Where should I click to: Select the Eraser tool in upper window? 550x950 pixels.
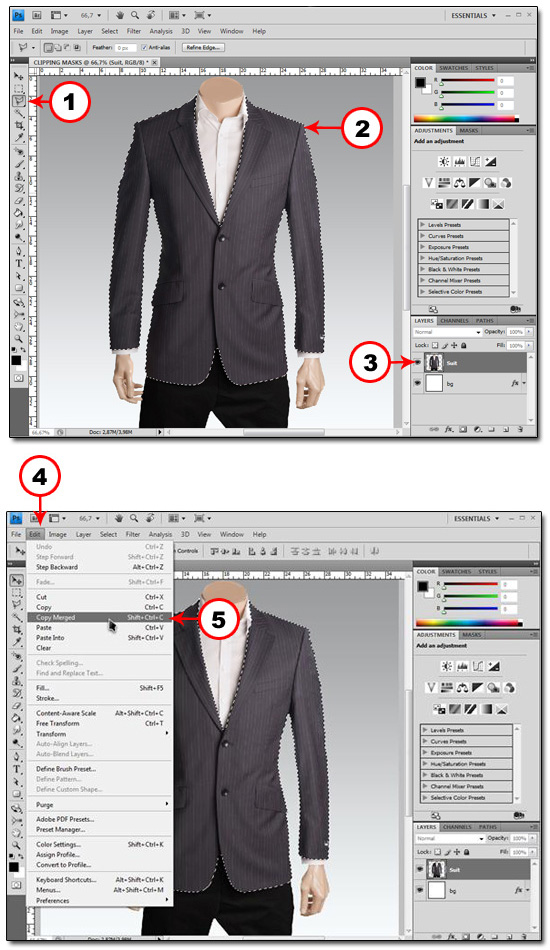tap(19, 201)
